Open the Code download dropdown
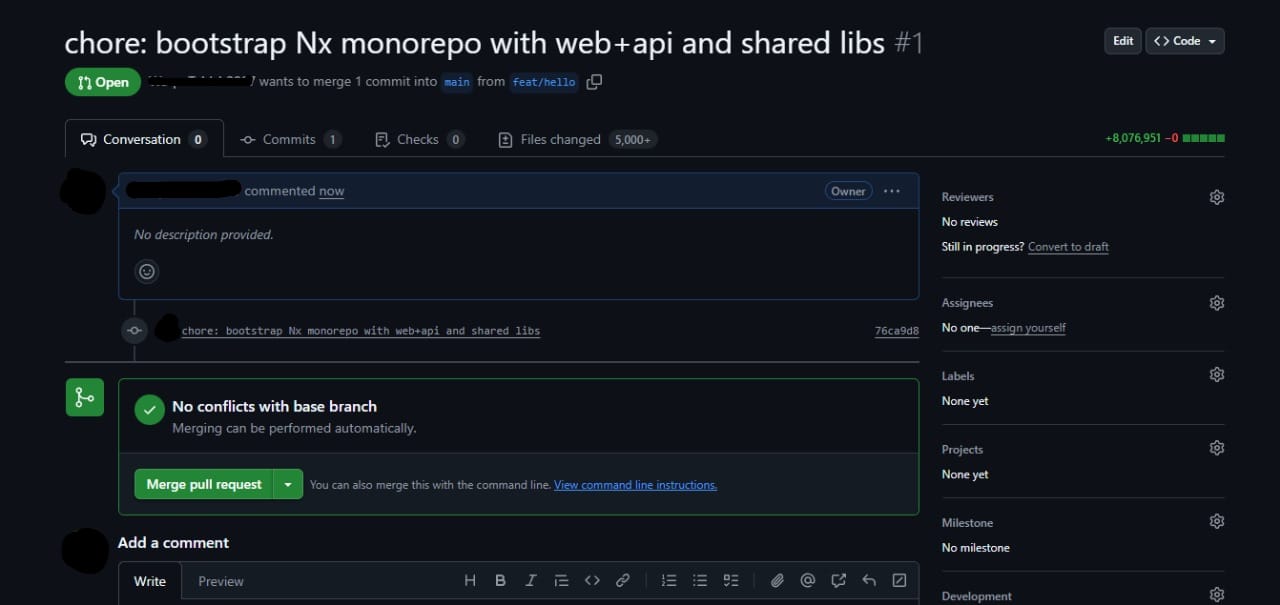The width and height of the screenshot is (1280, 605). (1184, 41)
